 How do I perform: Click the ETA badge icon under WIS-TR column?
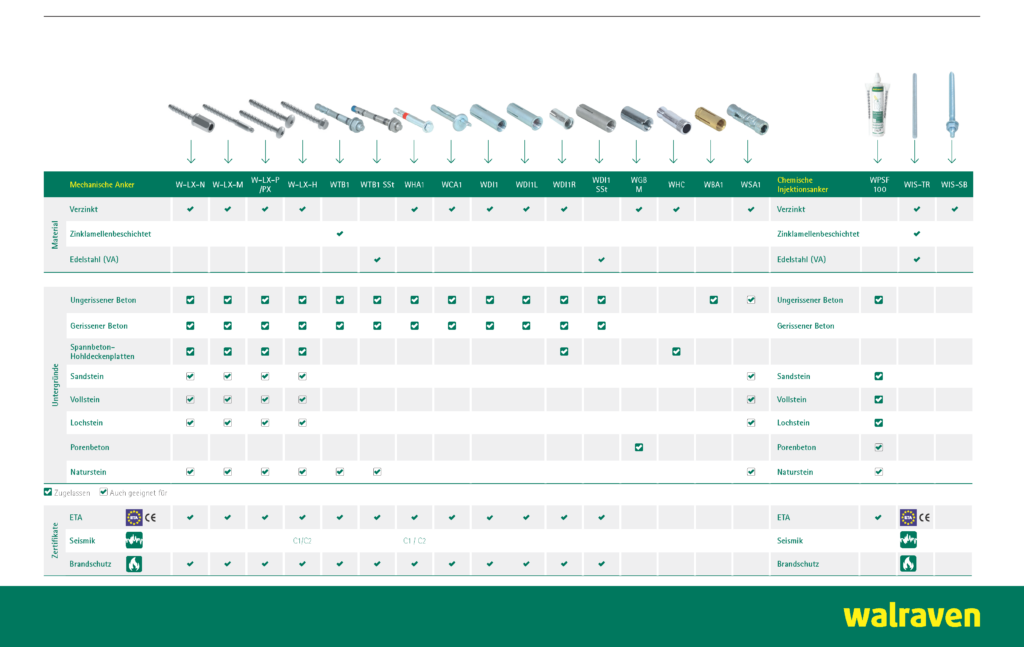[908, 518]
